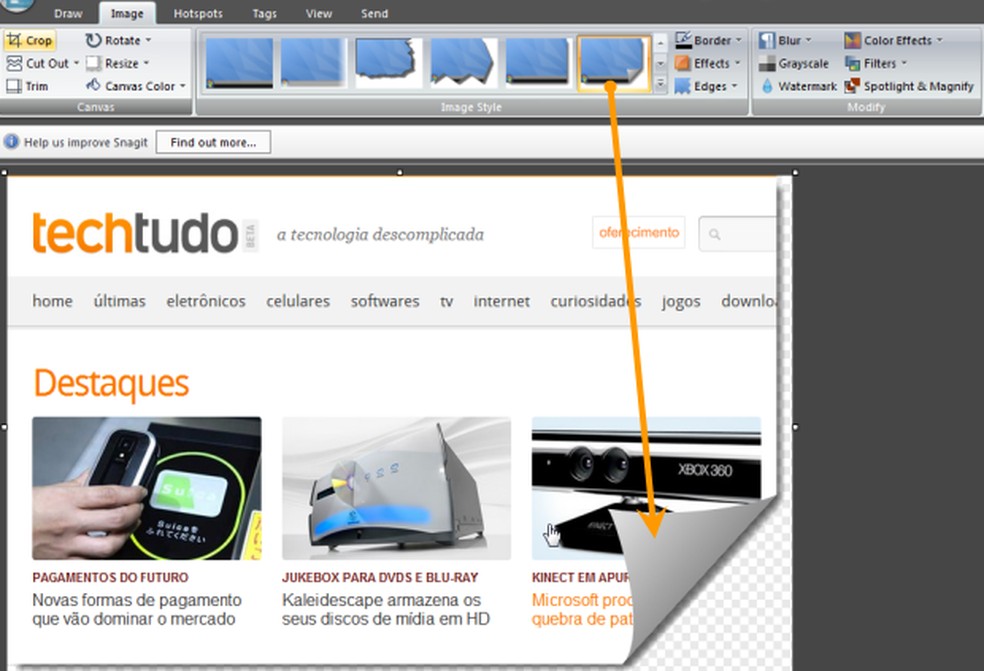The height and width of the screenshot is (671, 984).
Task: Open the Tags tab
Action: point(264,13)
